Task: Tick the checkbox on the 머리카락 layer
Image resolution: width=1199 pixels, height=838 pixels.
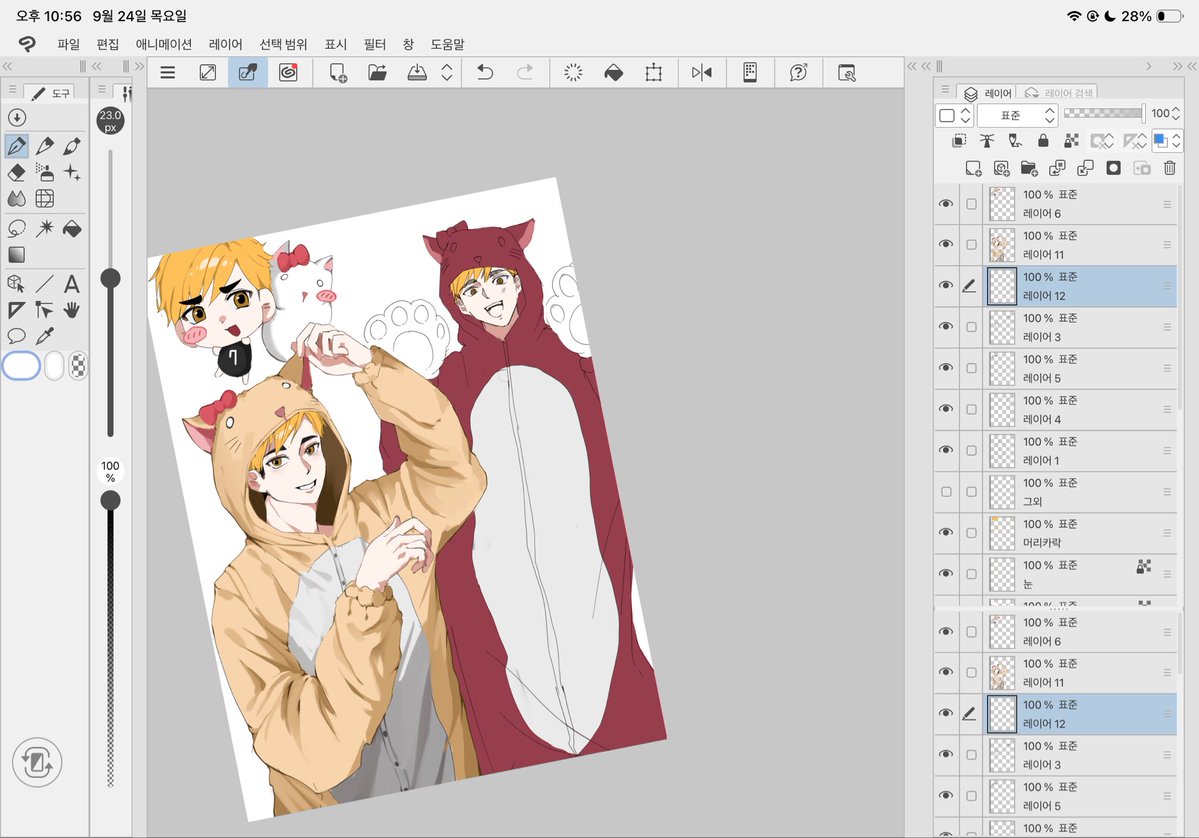Action: 971,533
